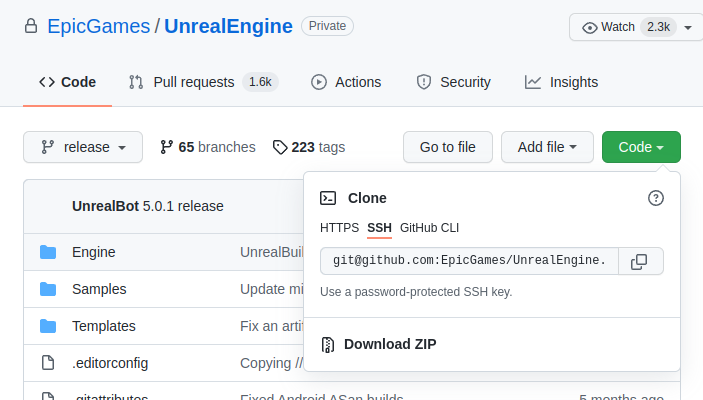Select the Code tab

[68, 82]
